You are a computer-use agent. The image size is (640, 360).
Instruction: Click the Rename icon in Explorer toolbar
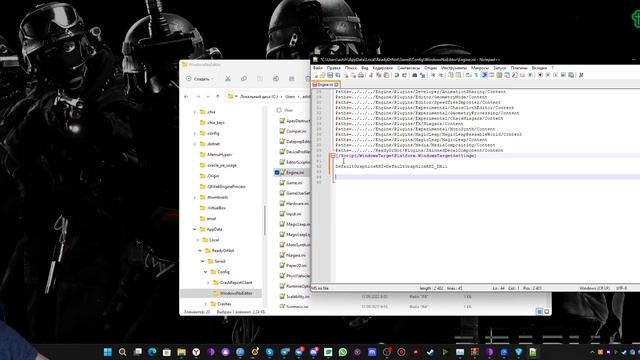276,78
